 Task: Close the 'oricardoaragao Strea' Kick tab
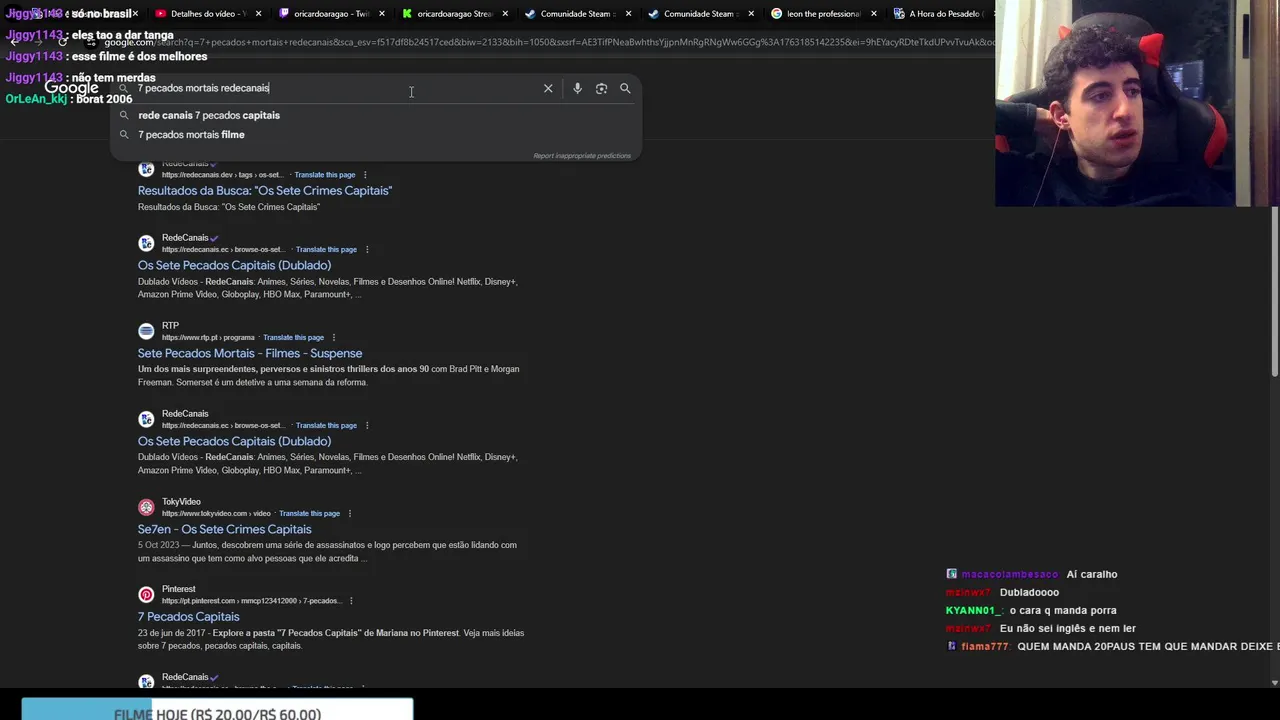[x=505, y=14]
